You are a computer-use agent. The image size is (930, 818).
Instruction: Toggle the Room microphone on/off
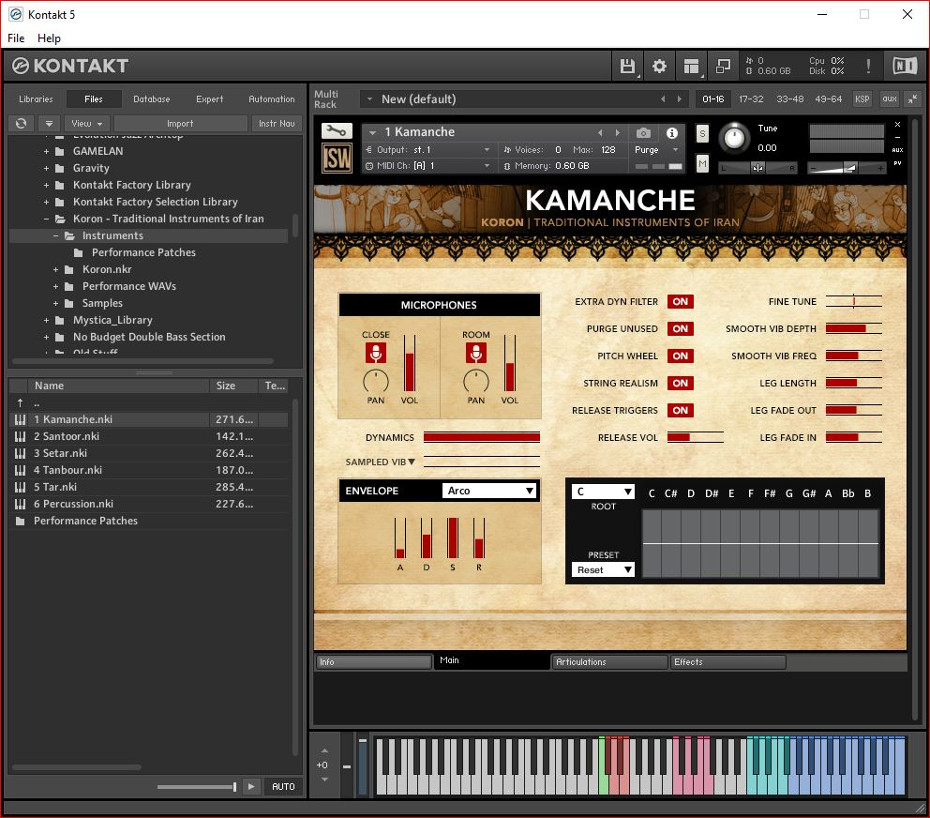point(476,353)
